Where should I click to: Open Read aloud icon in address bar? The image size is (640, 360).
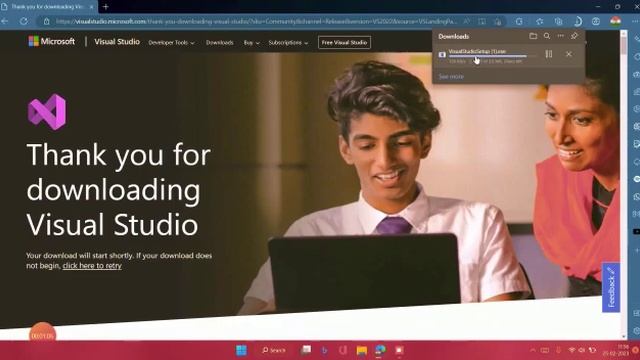[467, 21]
